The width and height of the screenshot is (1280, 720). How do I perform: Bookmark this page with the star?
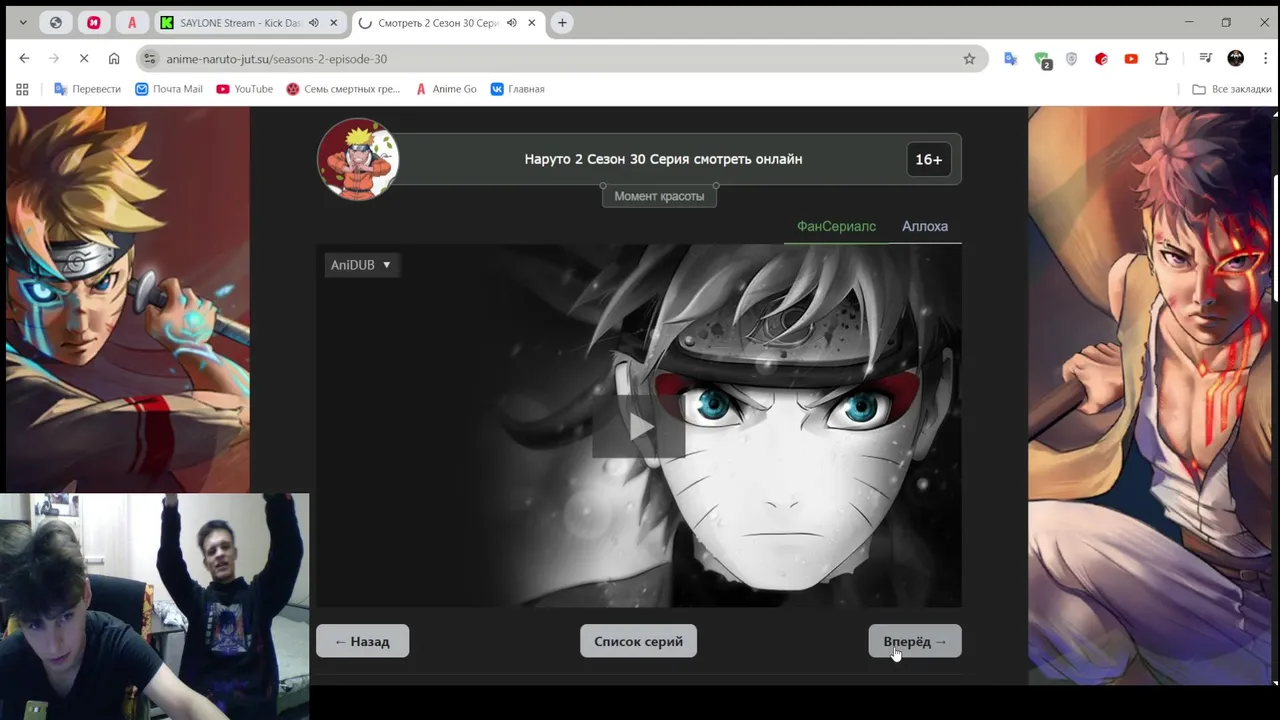tap(969, 59)
